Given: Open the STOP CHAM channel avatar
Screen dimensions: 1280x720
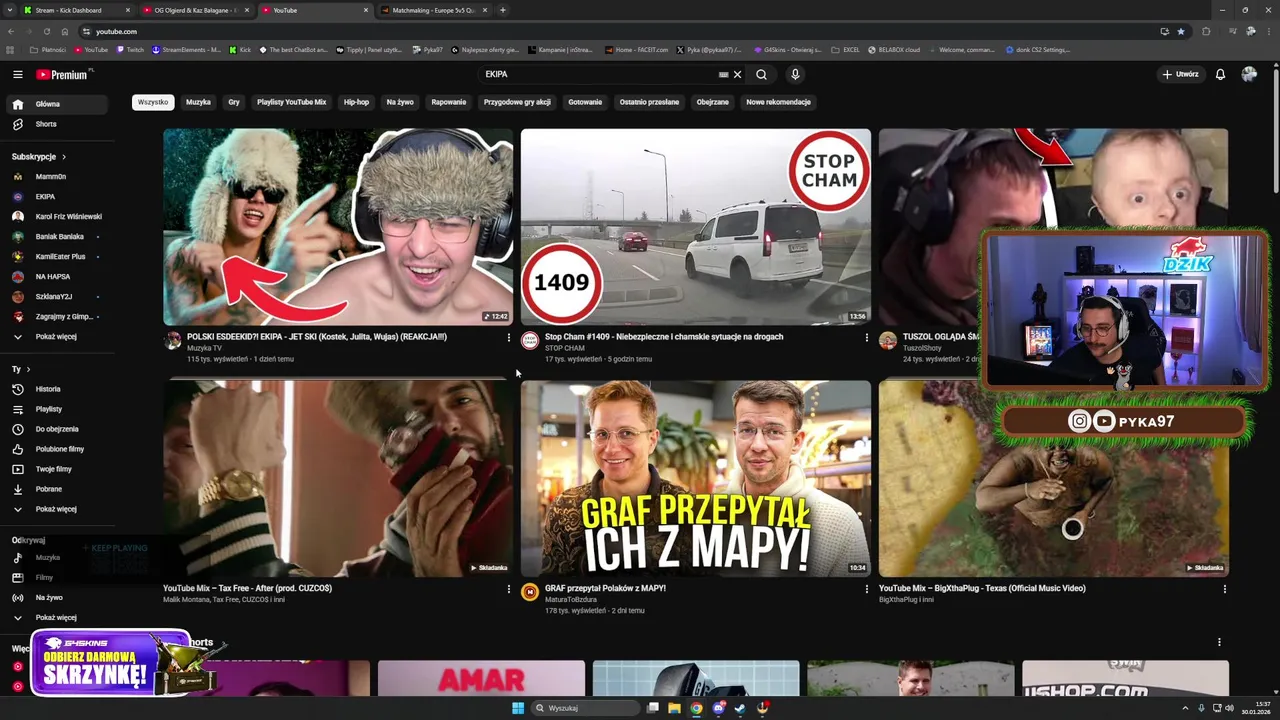Looking at the screenshot, I should (x=530, y=341).
